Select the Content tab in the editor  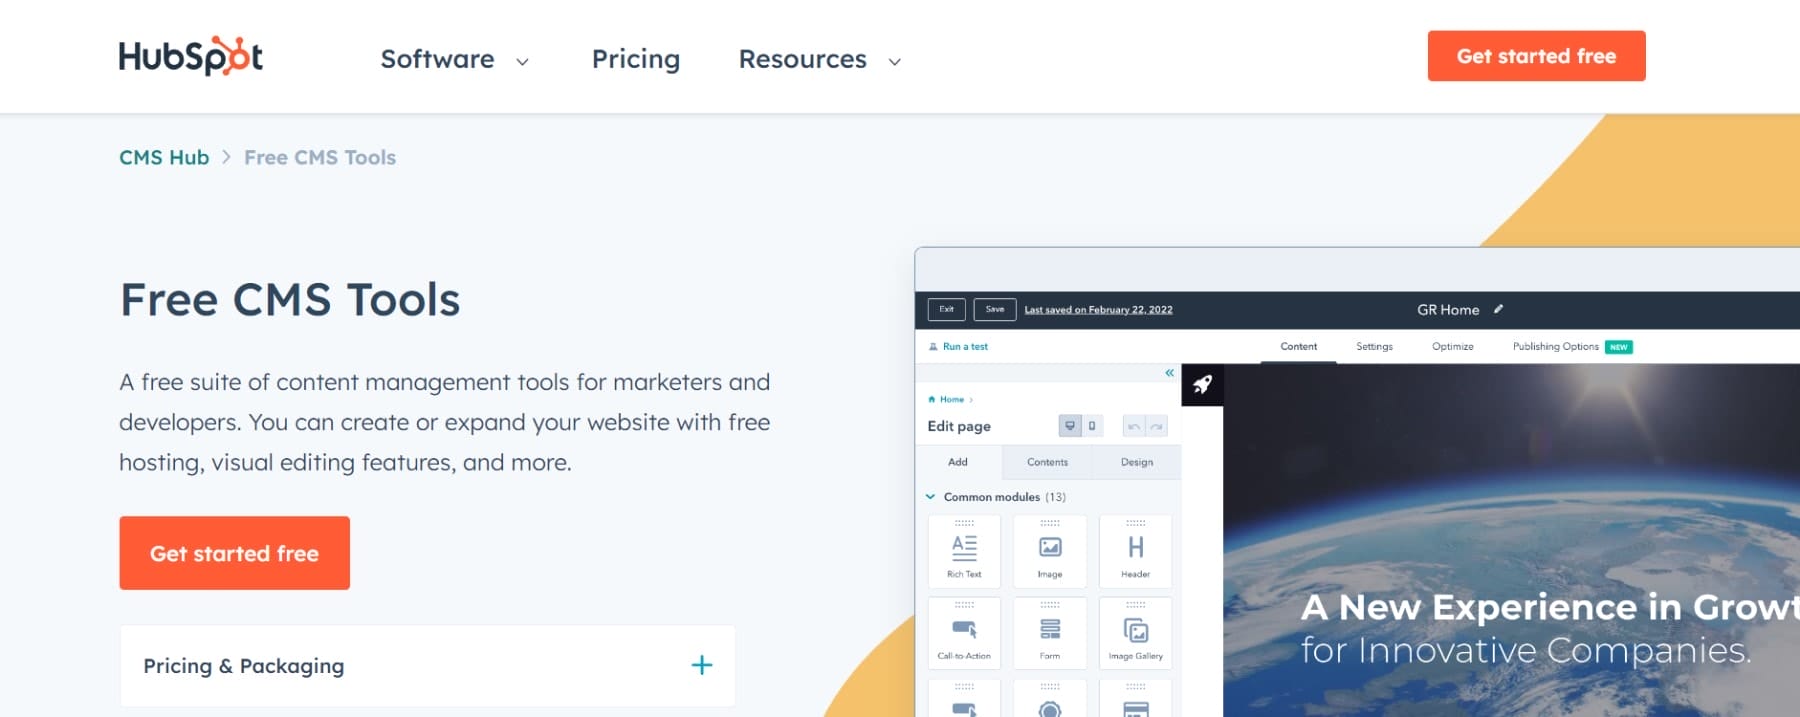1298,347
